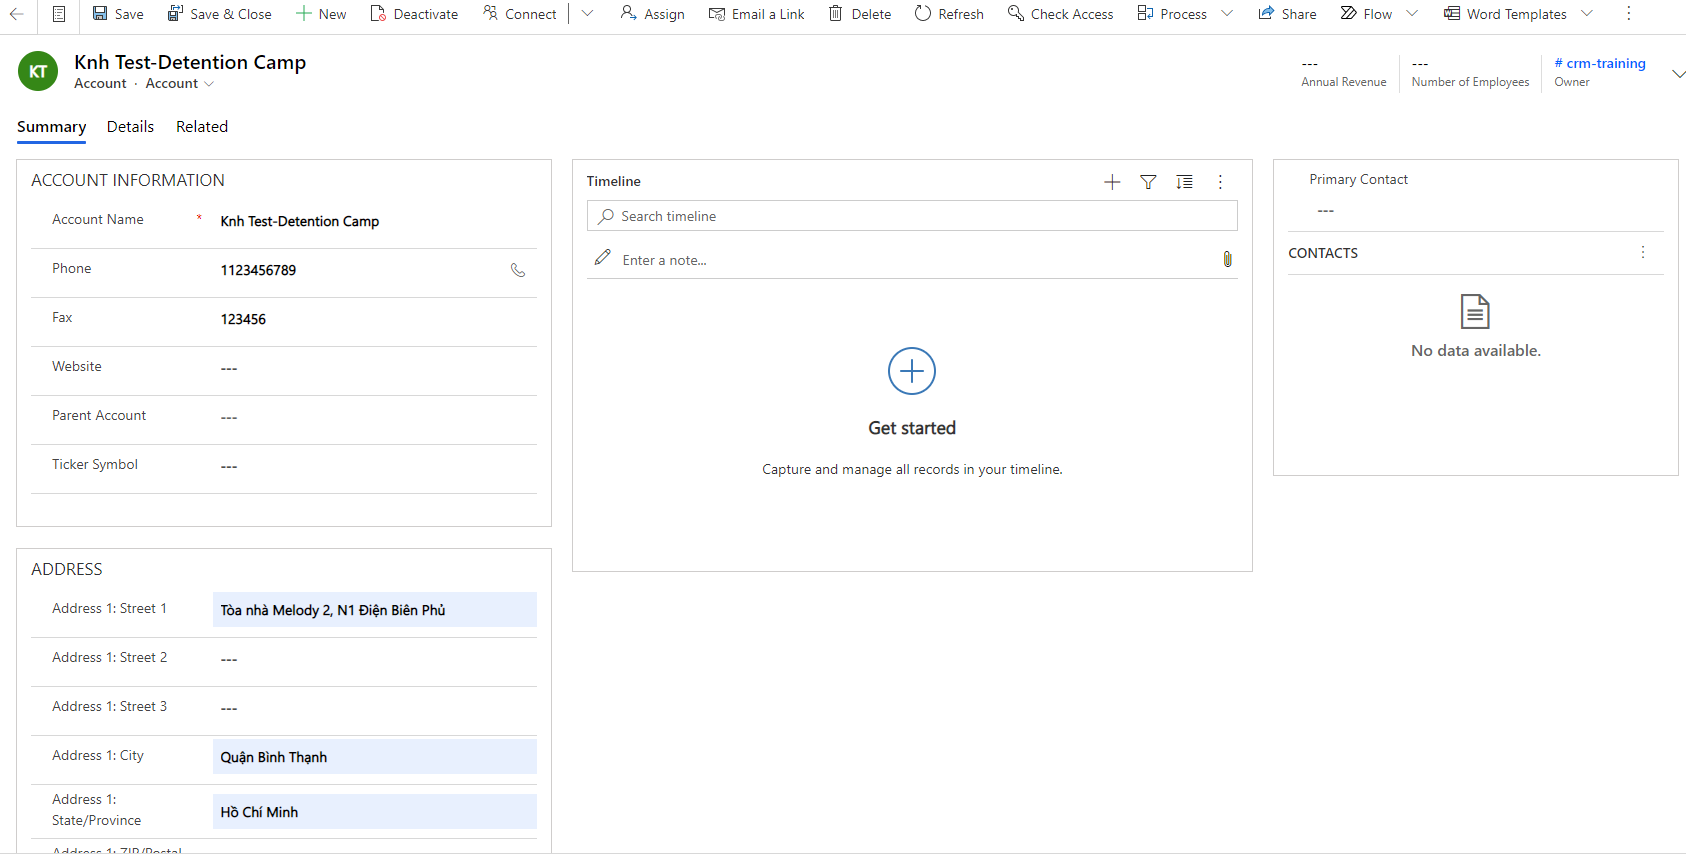Screen dimensions: 1686x854
Task: Expand the header details chevron
Action: 1678,74
